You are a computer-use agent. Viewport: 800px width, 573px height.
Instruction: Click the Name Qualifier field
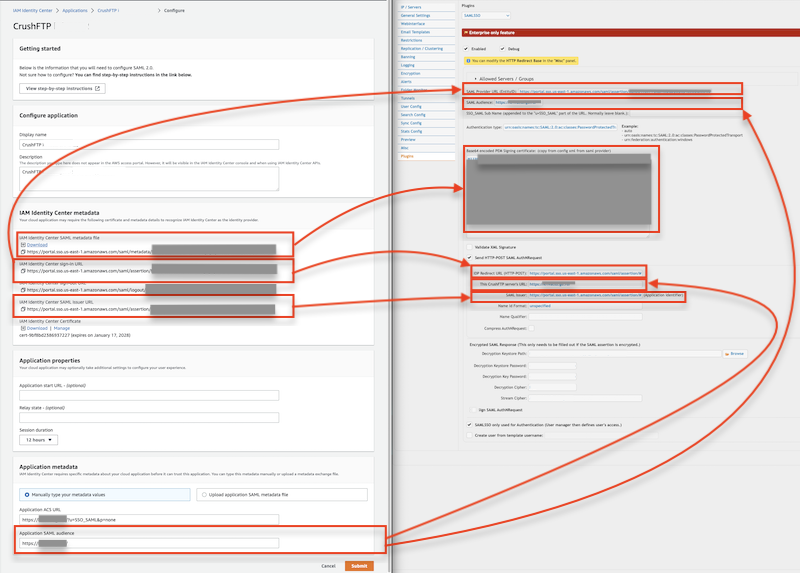(585, 317)
